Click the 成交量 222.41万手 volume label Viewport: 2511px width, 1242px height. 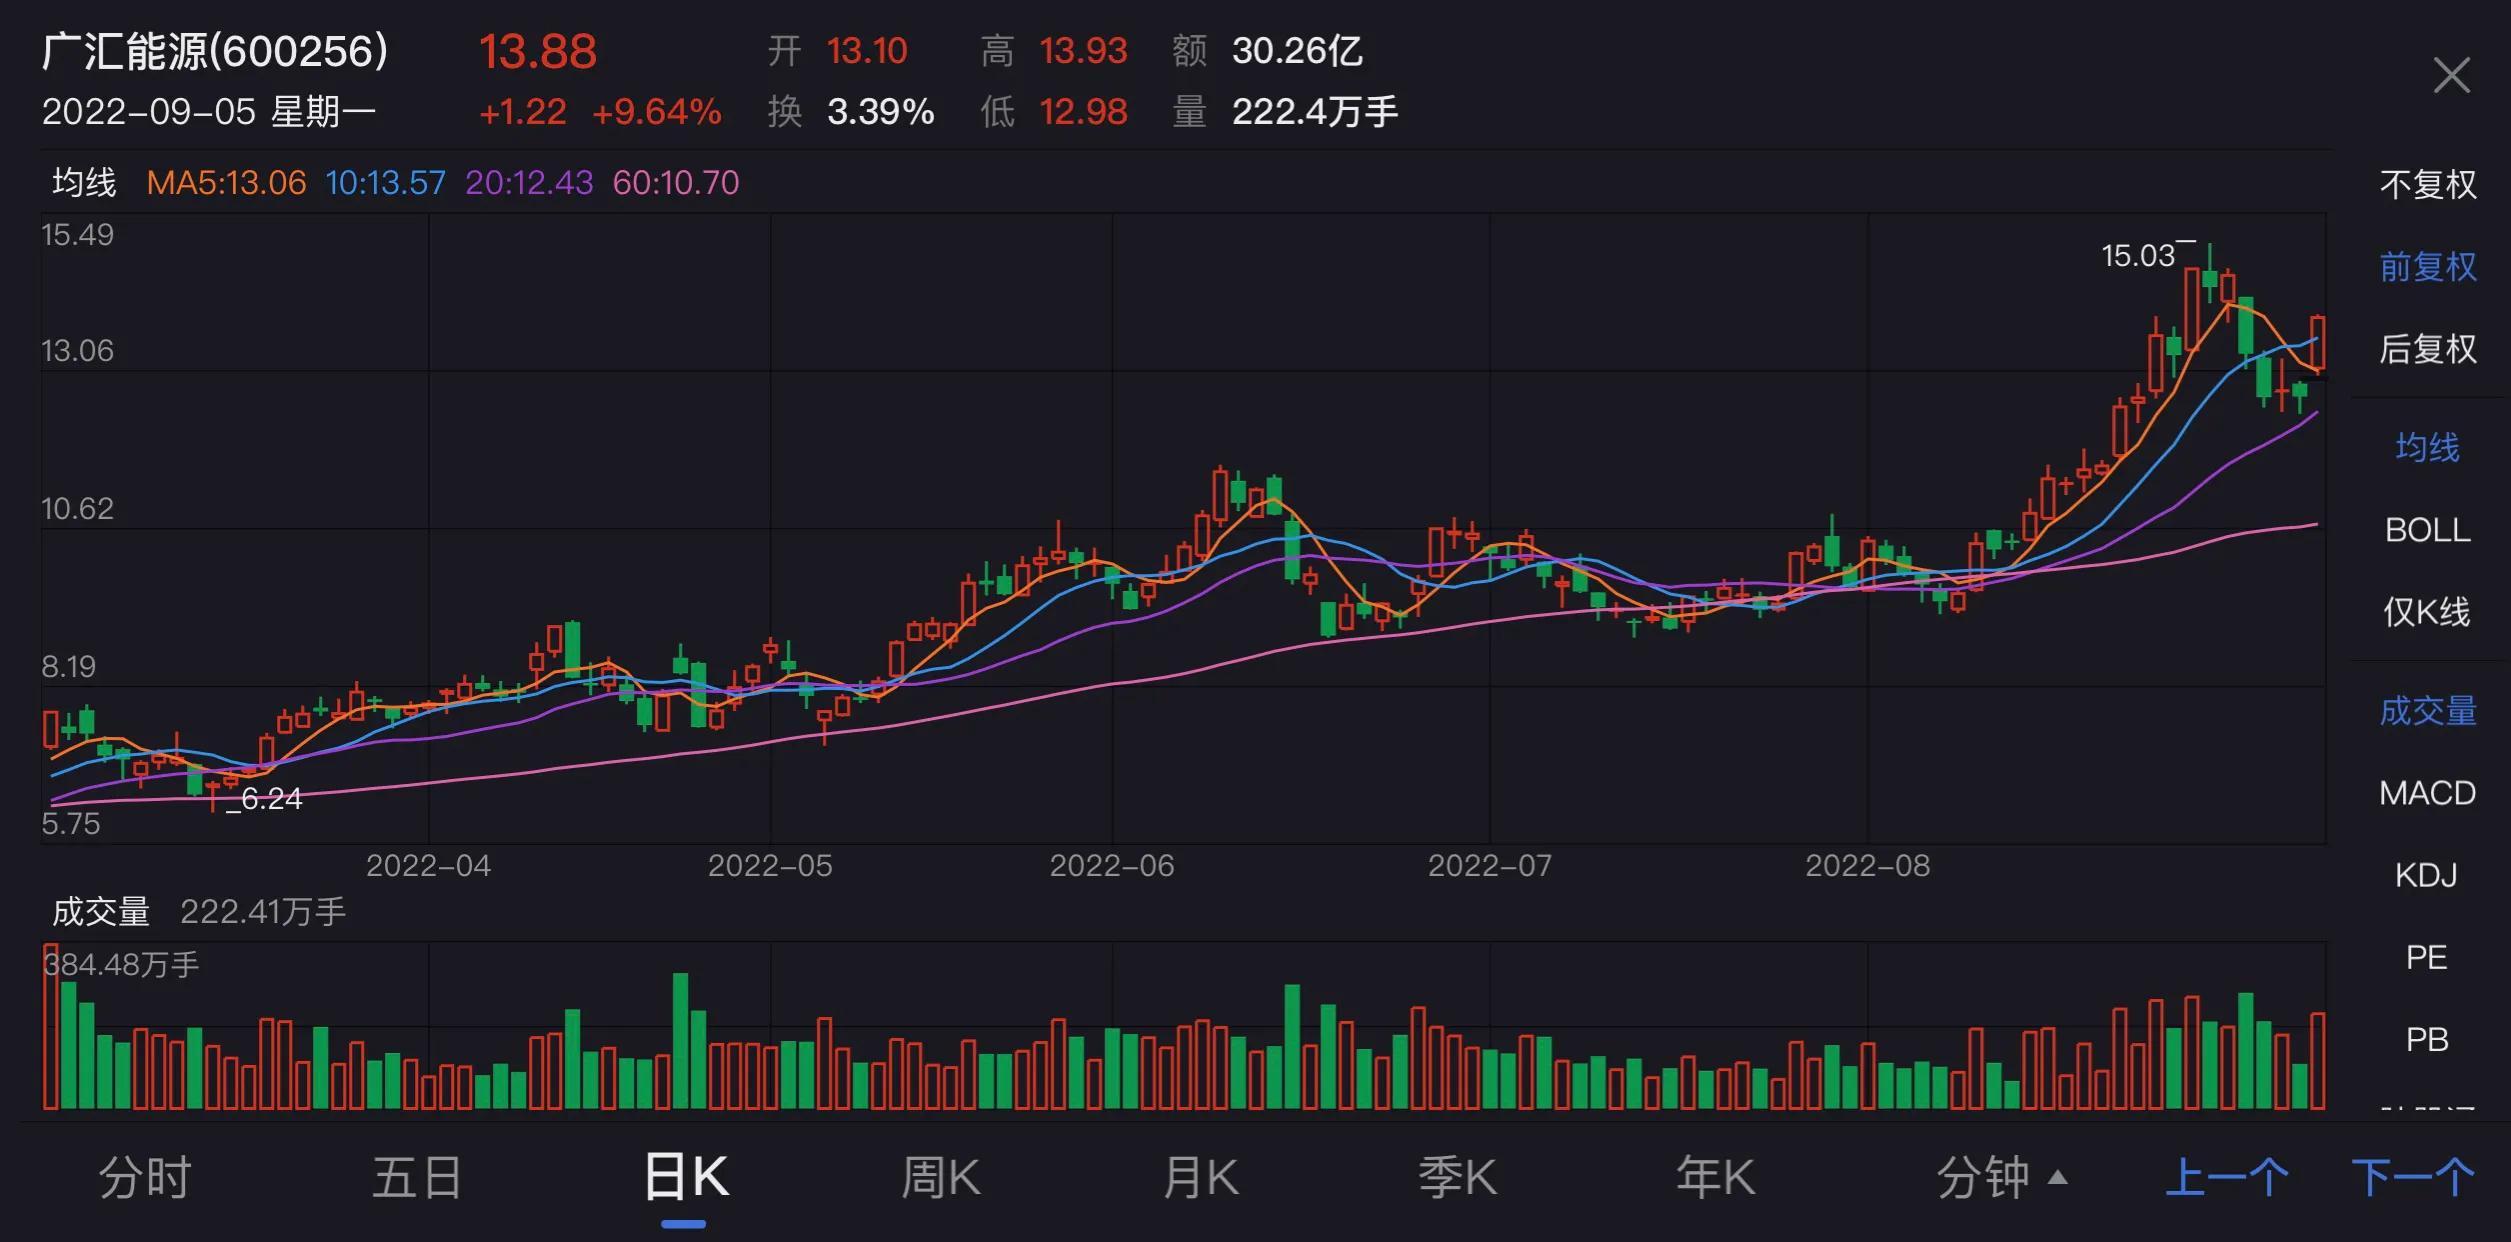pyautogui.click(x=199, y=912)
